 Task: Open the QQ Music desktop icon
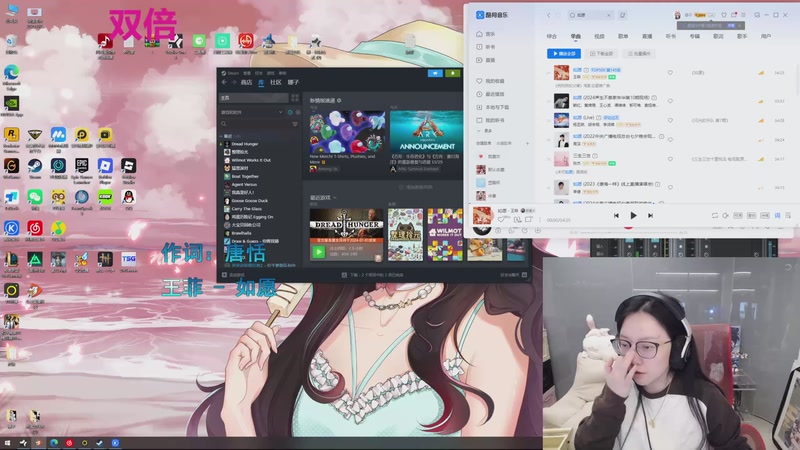click(58, 231)
